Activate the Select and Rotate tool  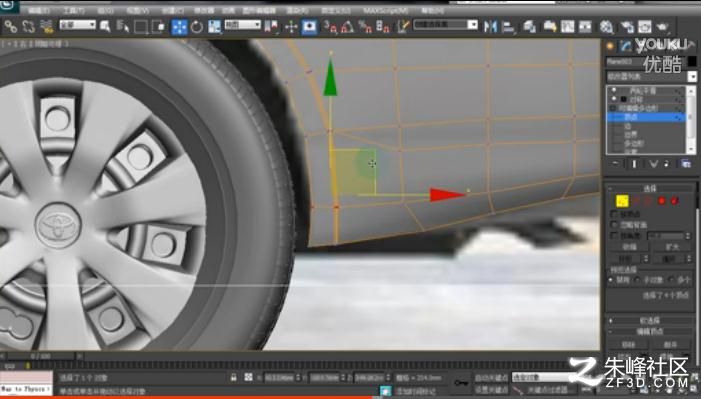click(197, 27)
